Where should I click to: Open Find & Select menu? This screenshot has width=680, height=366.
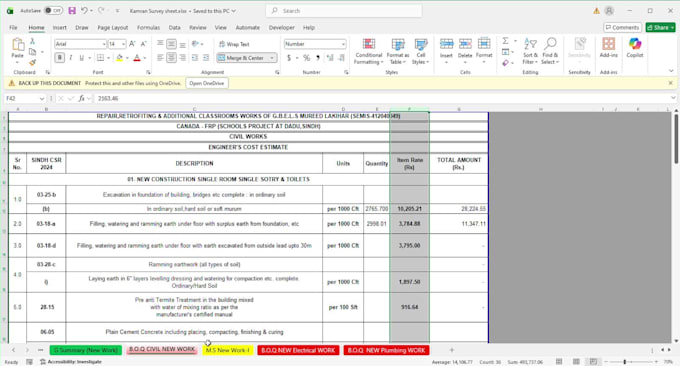coord(550,52)
